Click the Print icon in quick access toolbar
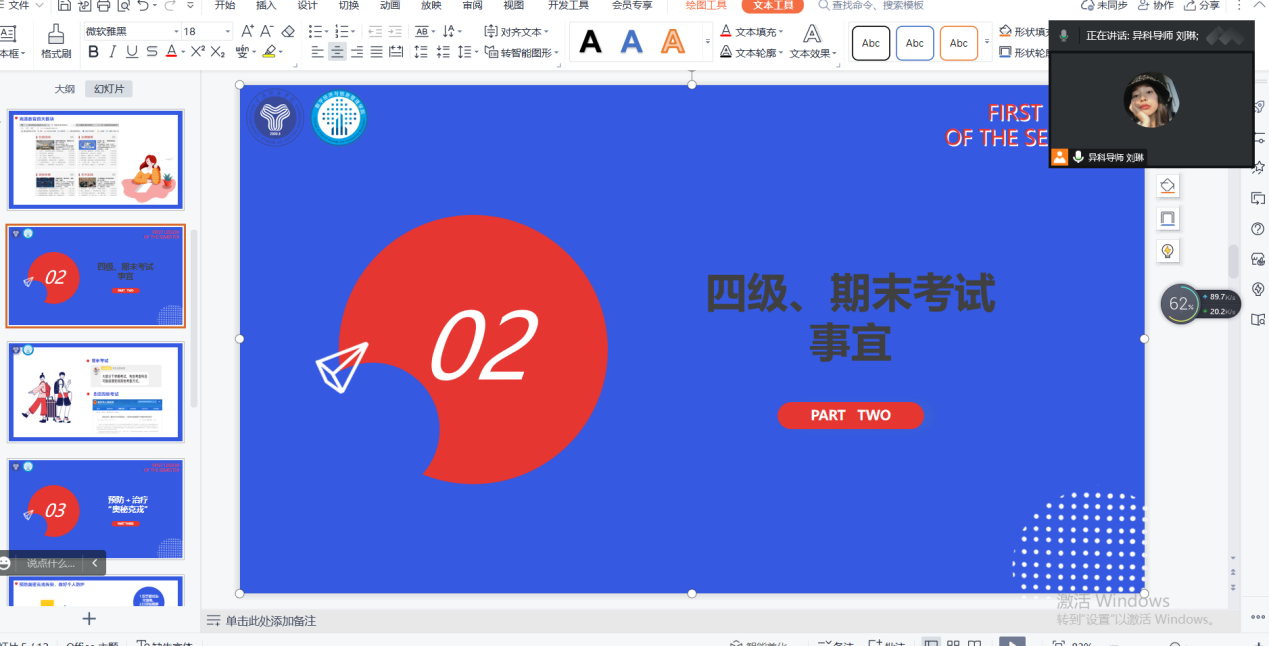 (x=103, y=6)
